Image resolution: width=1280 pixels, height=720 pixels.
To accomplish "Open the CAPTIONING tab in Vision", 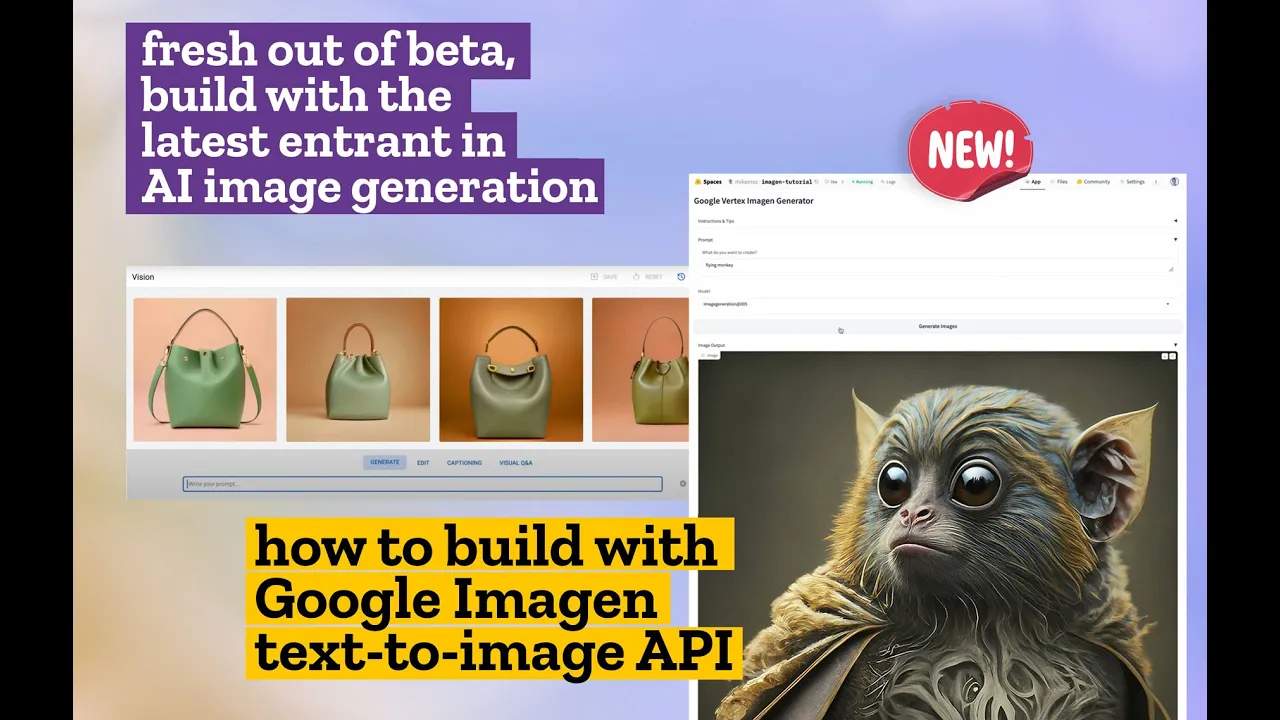I will pyautogui.click(x=464, y=463).
